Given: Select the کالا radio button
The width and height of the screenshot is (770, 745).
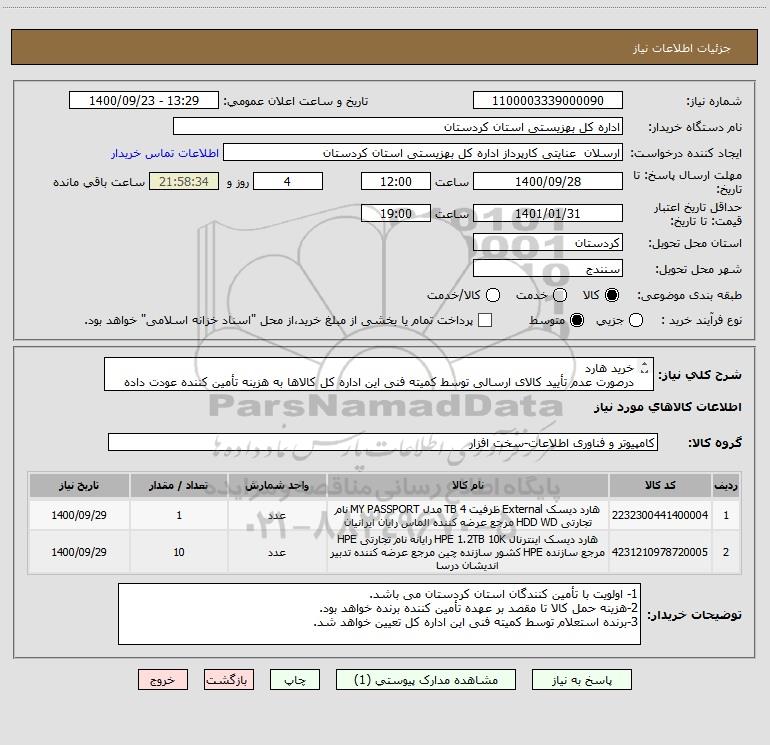Looking at the screenshot, I should click(612, 295).
